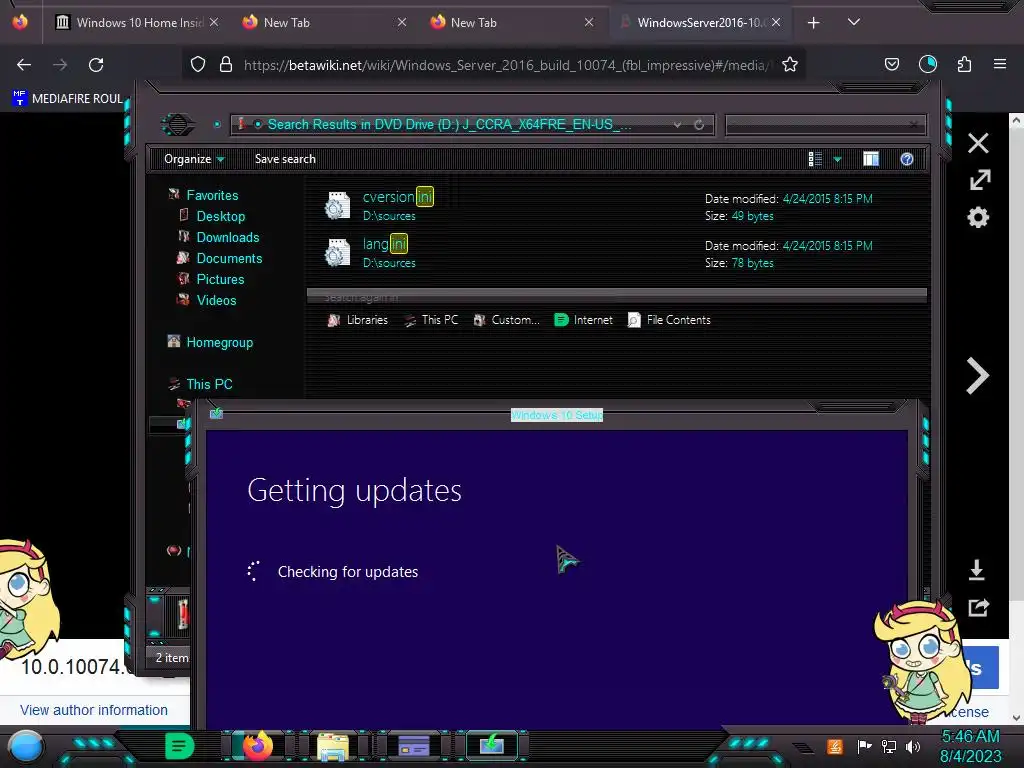The width and height of the screenshot is (1024, 768).
Task: Search again in Libraries
Action: 357,320
